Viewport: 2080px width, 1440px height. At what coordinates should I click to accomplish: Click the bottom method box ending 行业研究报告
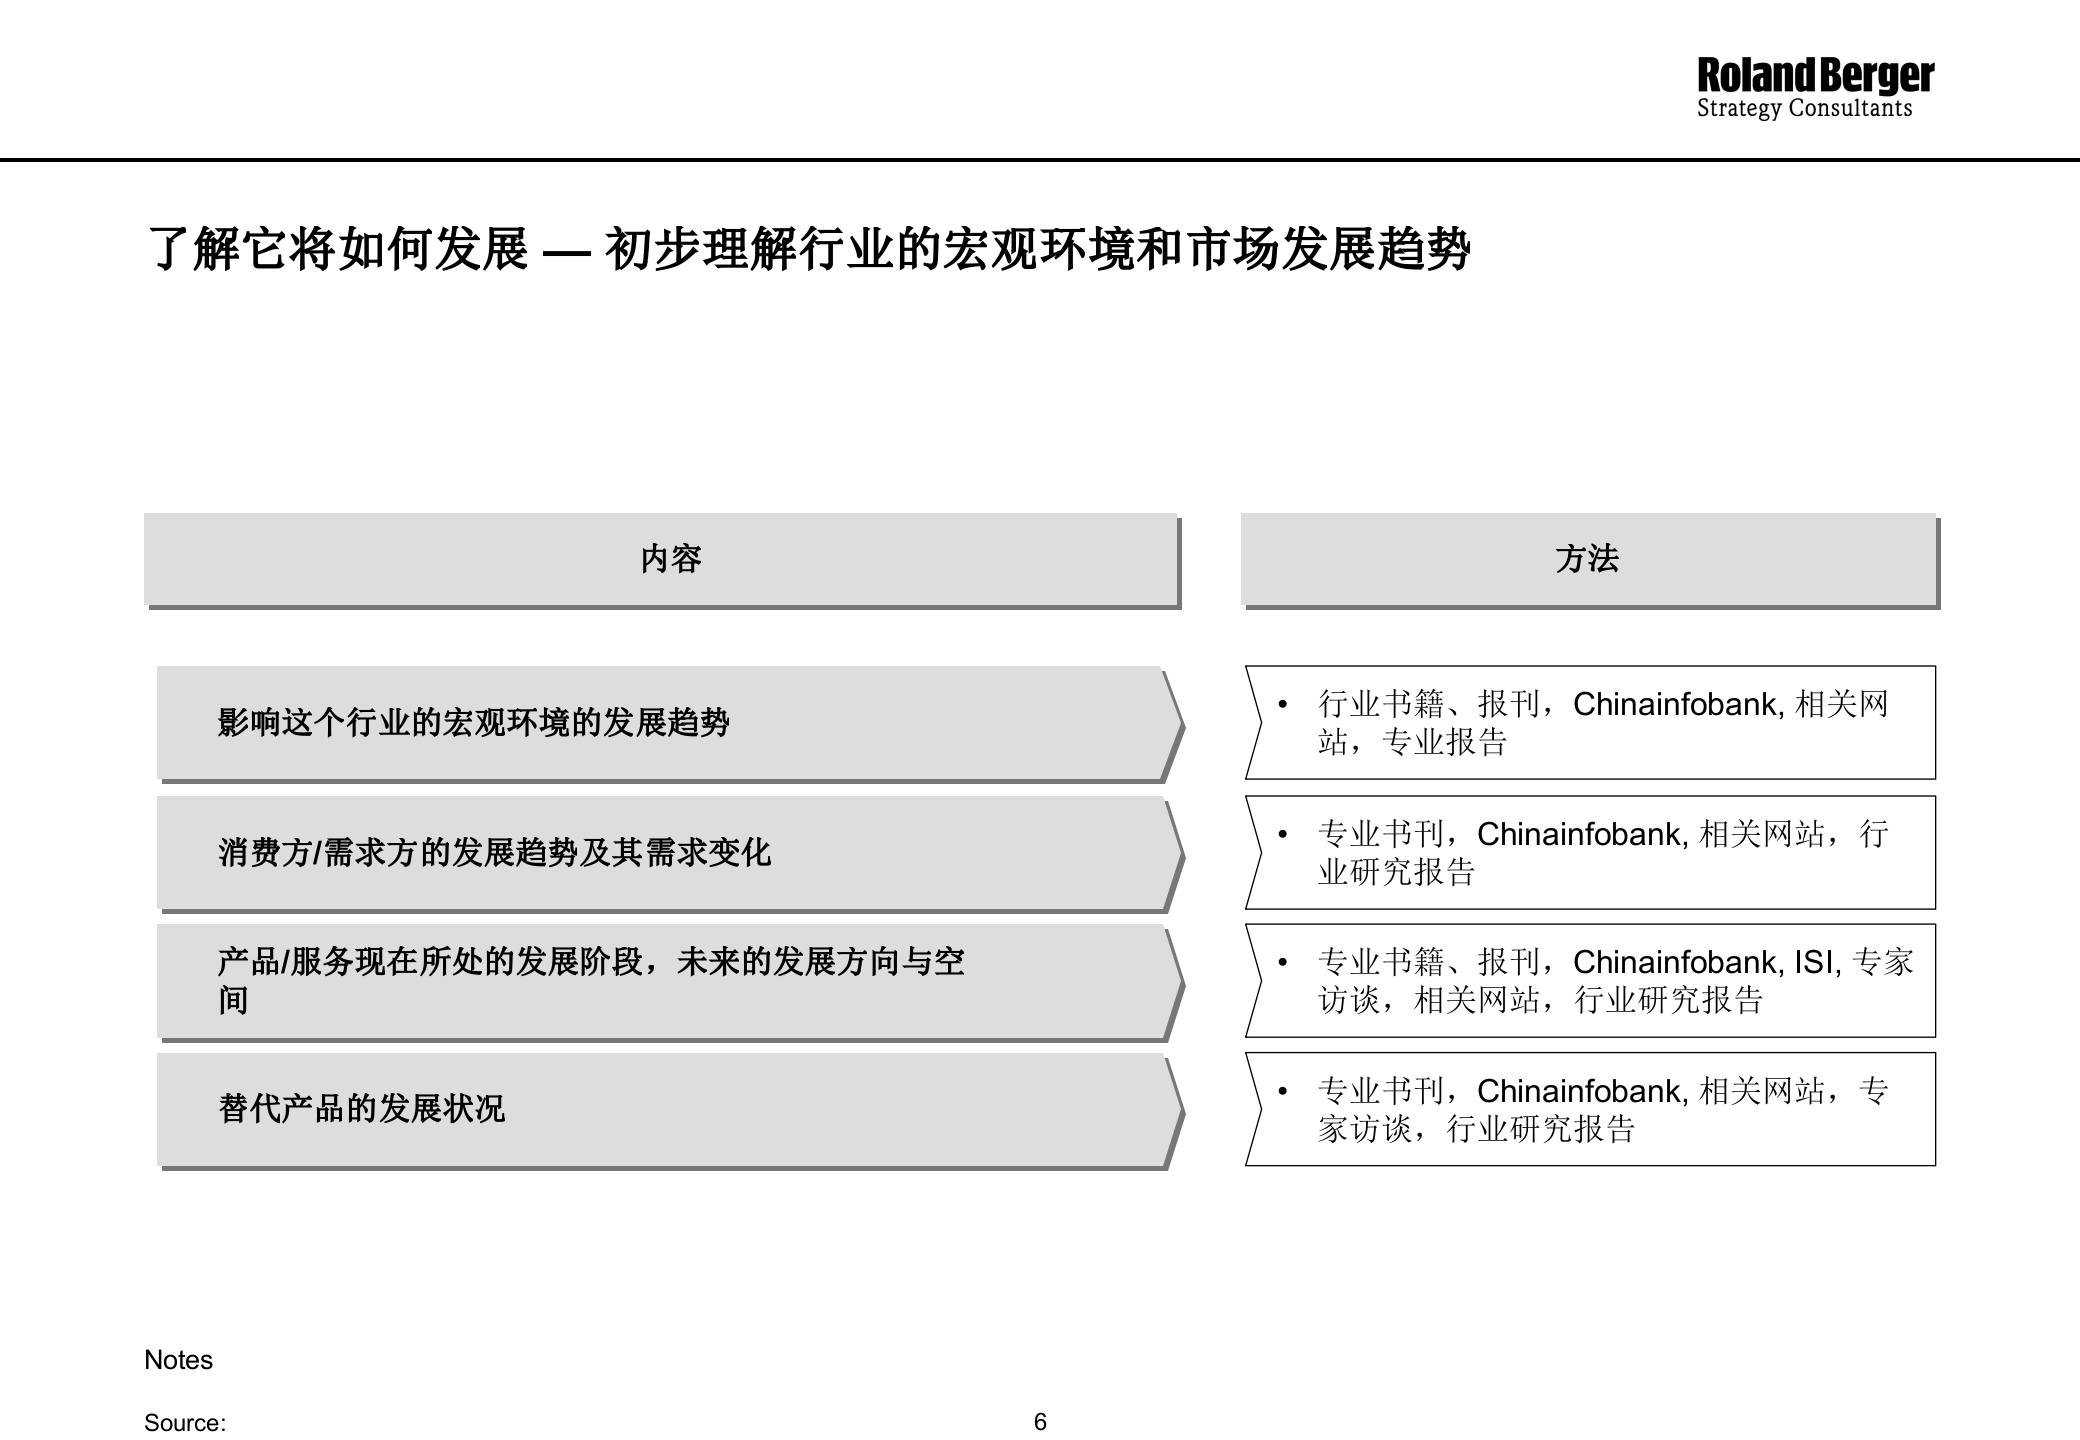(1590, 1108)
